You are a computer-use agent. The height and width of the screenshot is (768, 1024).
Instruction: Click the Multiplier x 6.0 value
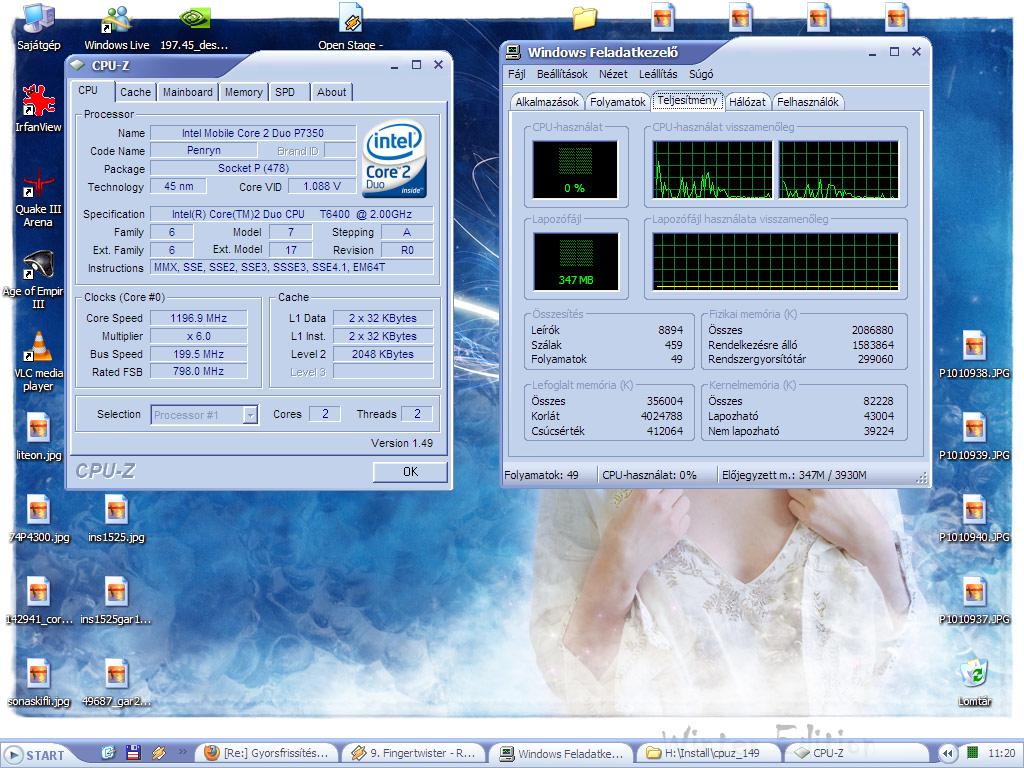(x=199, y=336)
